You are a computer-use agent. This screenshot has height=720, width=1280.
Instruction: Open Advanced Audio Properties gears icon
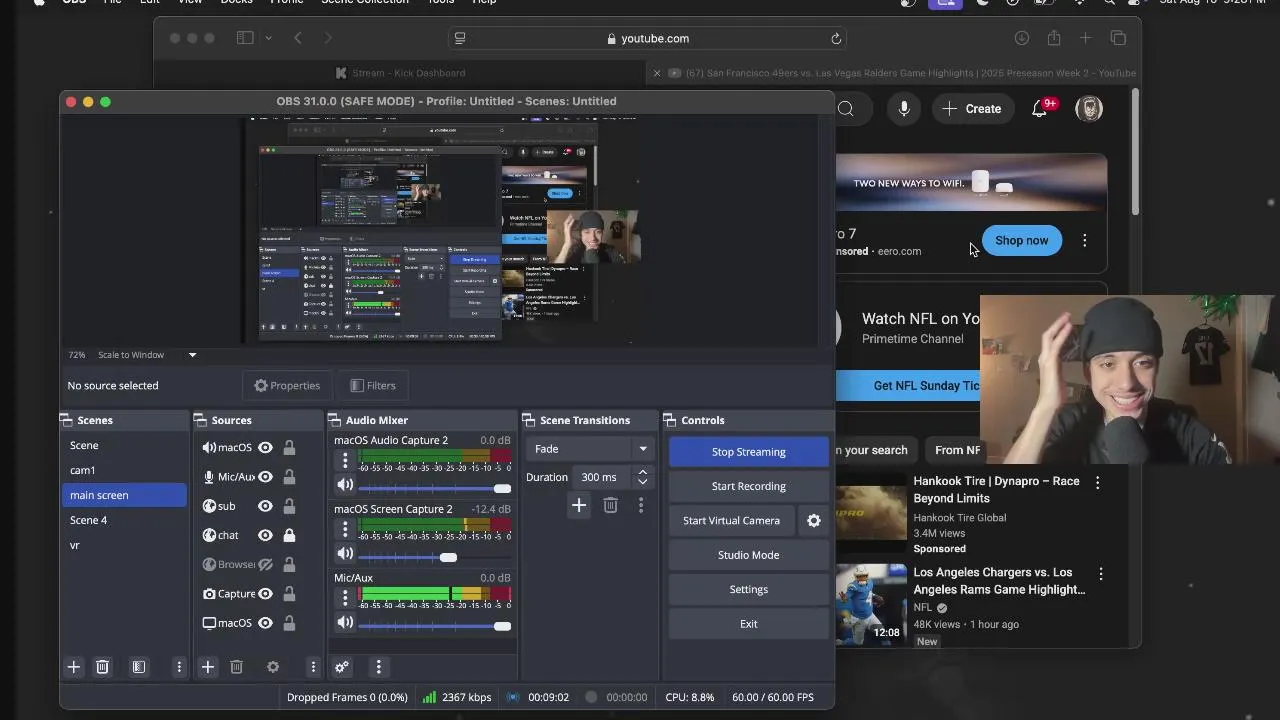tap(342, 667)
